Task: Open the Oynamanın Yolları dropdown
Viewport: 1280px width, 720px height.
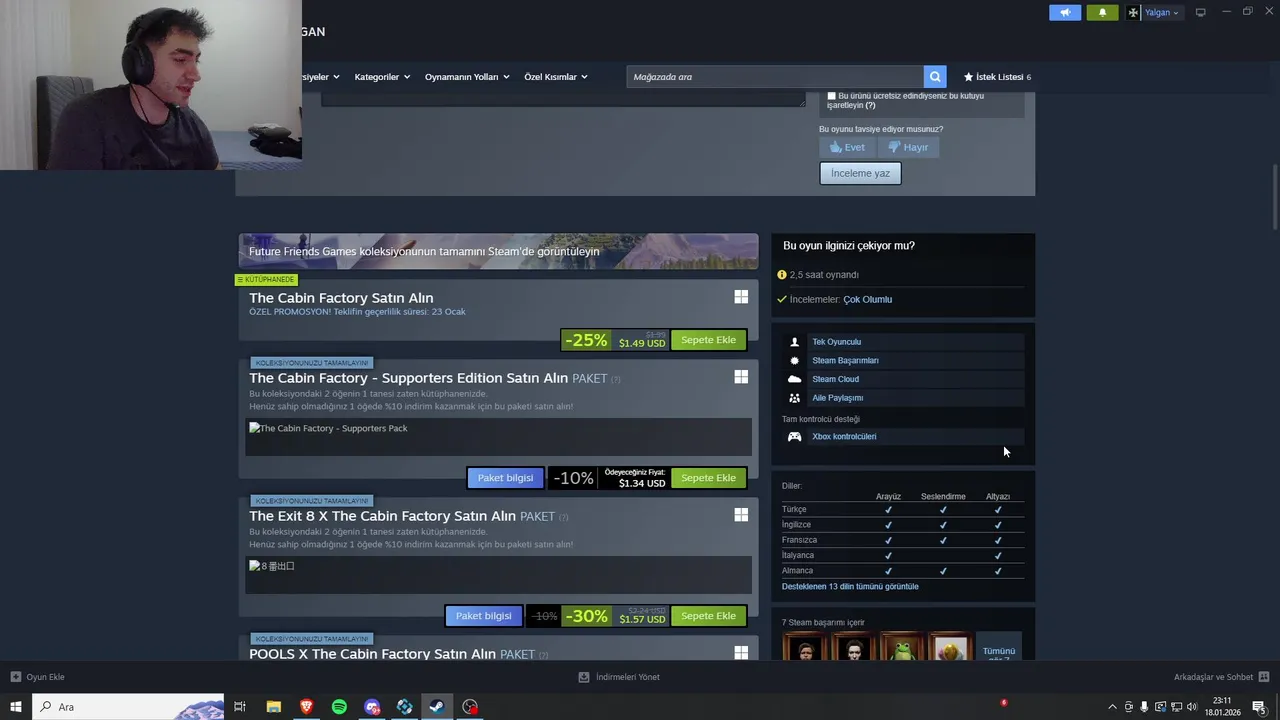Action: tap(467, 77)
